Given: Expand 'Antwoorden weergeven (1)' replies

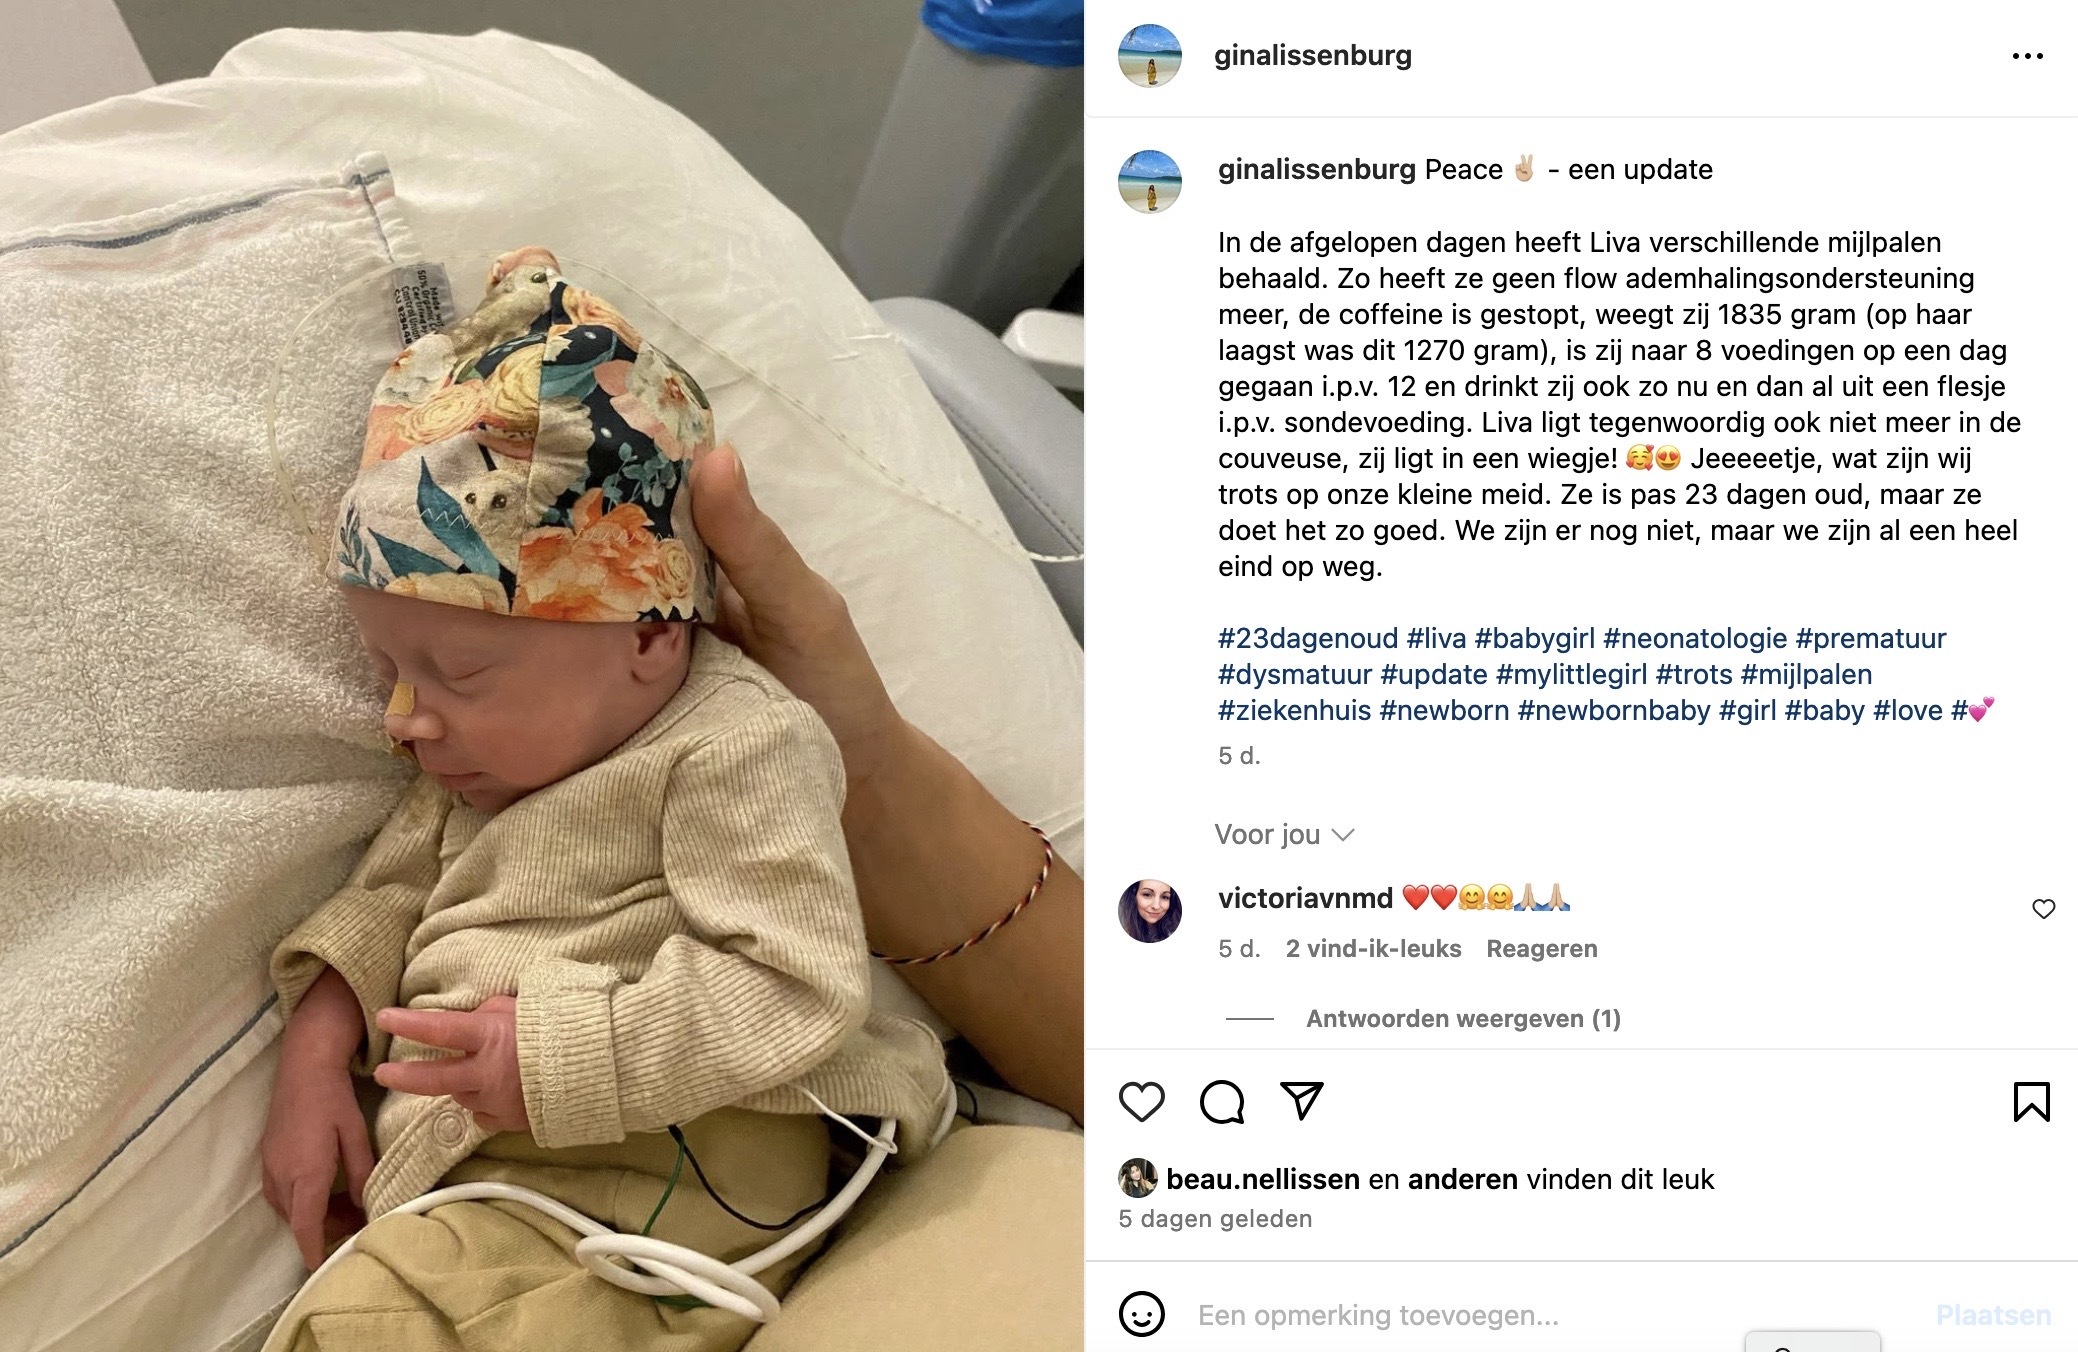Looking at the screenshot, I should pos(1463,1018).
